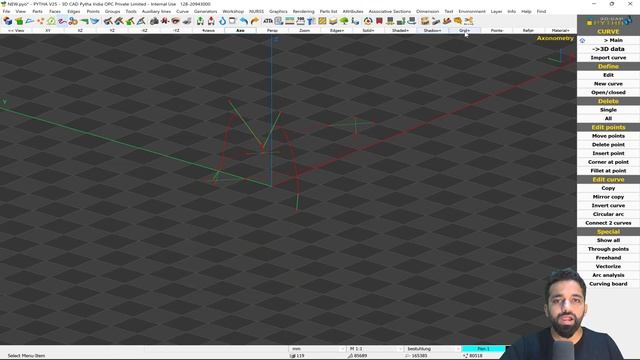Open the NURBS menu

click(x=256, y=11)
